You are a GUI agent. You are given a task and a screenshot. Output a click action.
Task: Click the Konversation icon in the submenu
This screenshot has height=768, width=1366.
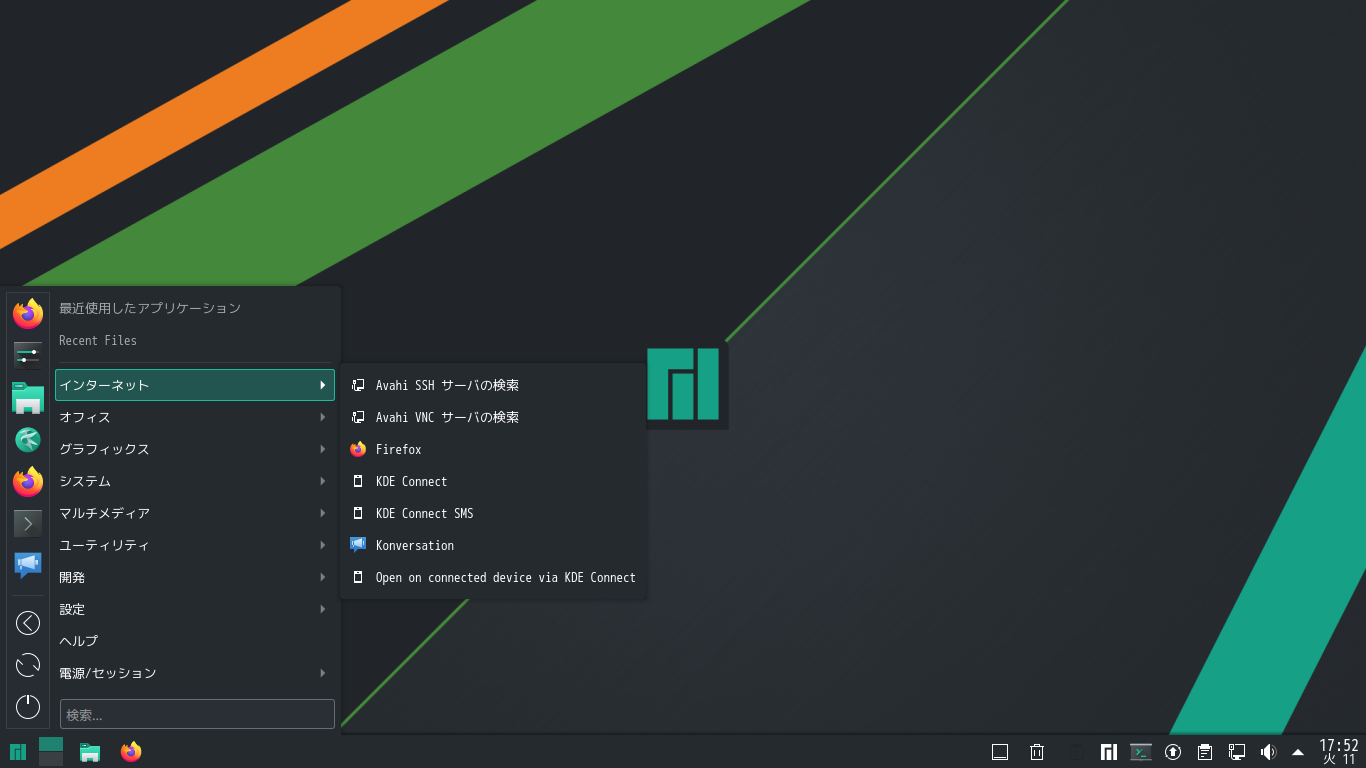pyautogui.click(x=358, y=545)
